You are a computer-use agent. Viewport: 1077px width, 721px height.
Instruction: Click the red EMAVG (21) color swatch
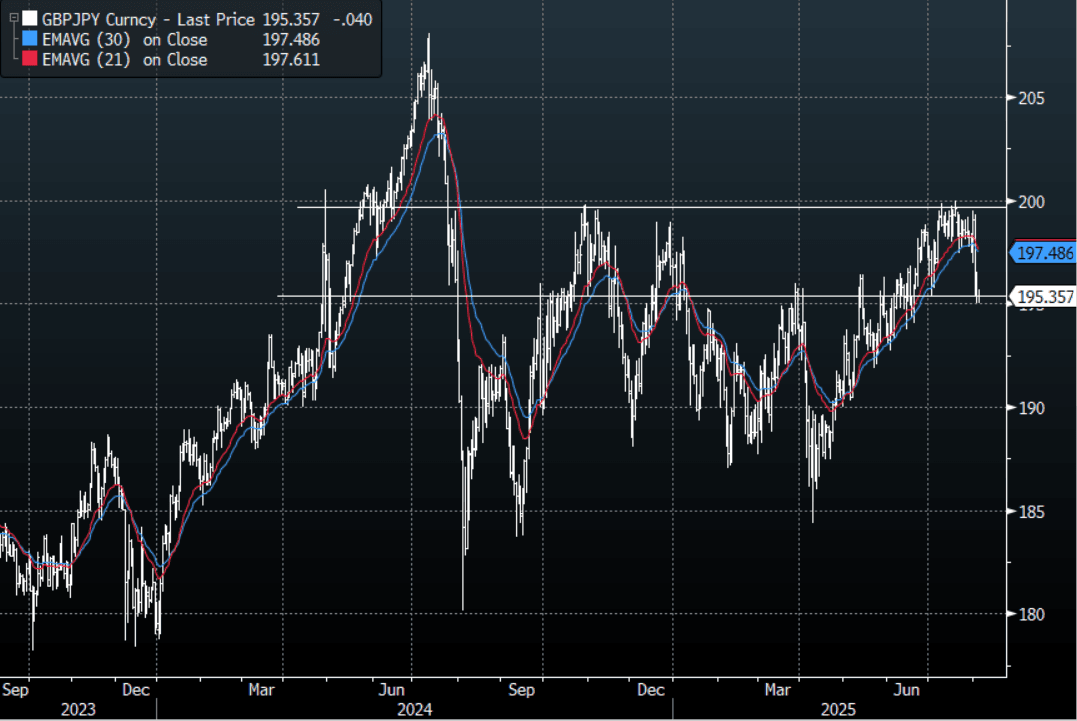[30, 60]
